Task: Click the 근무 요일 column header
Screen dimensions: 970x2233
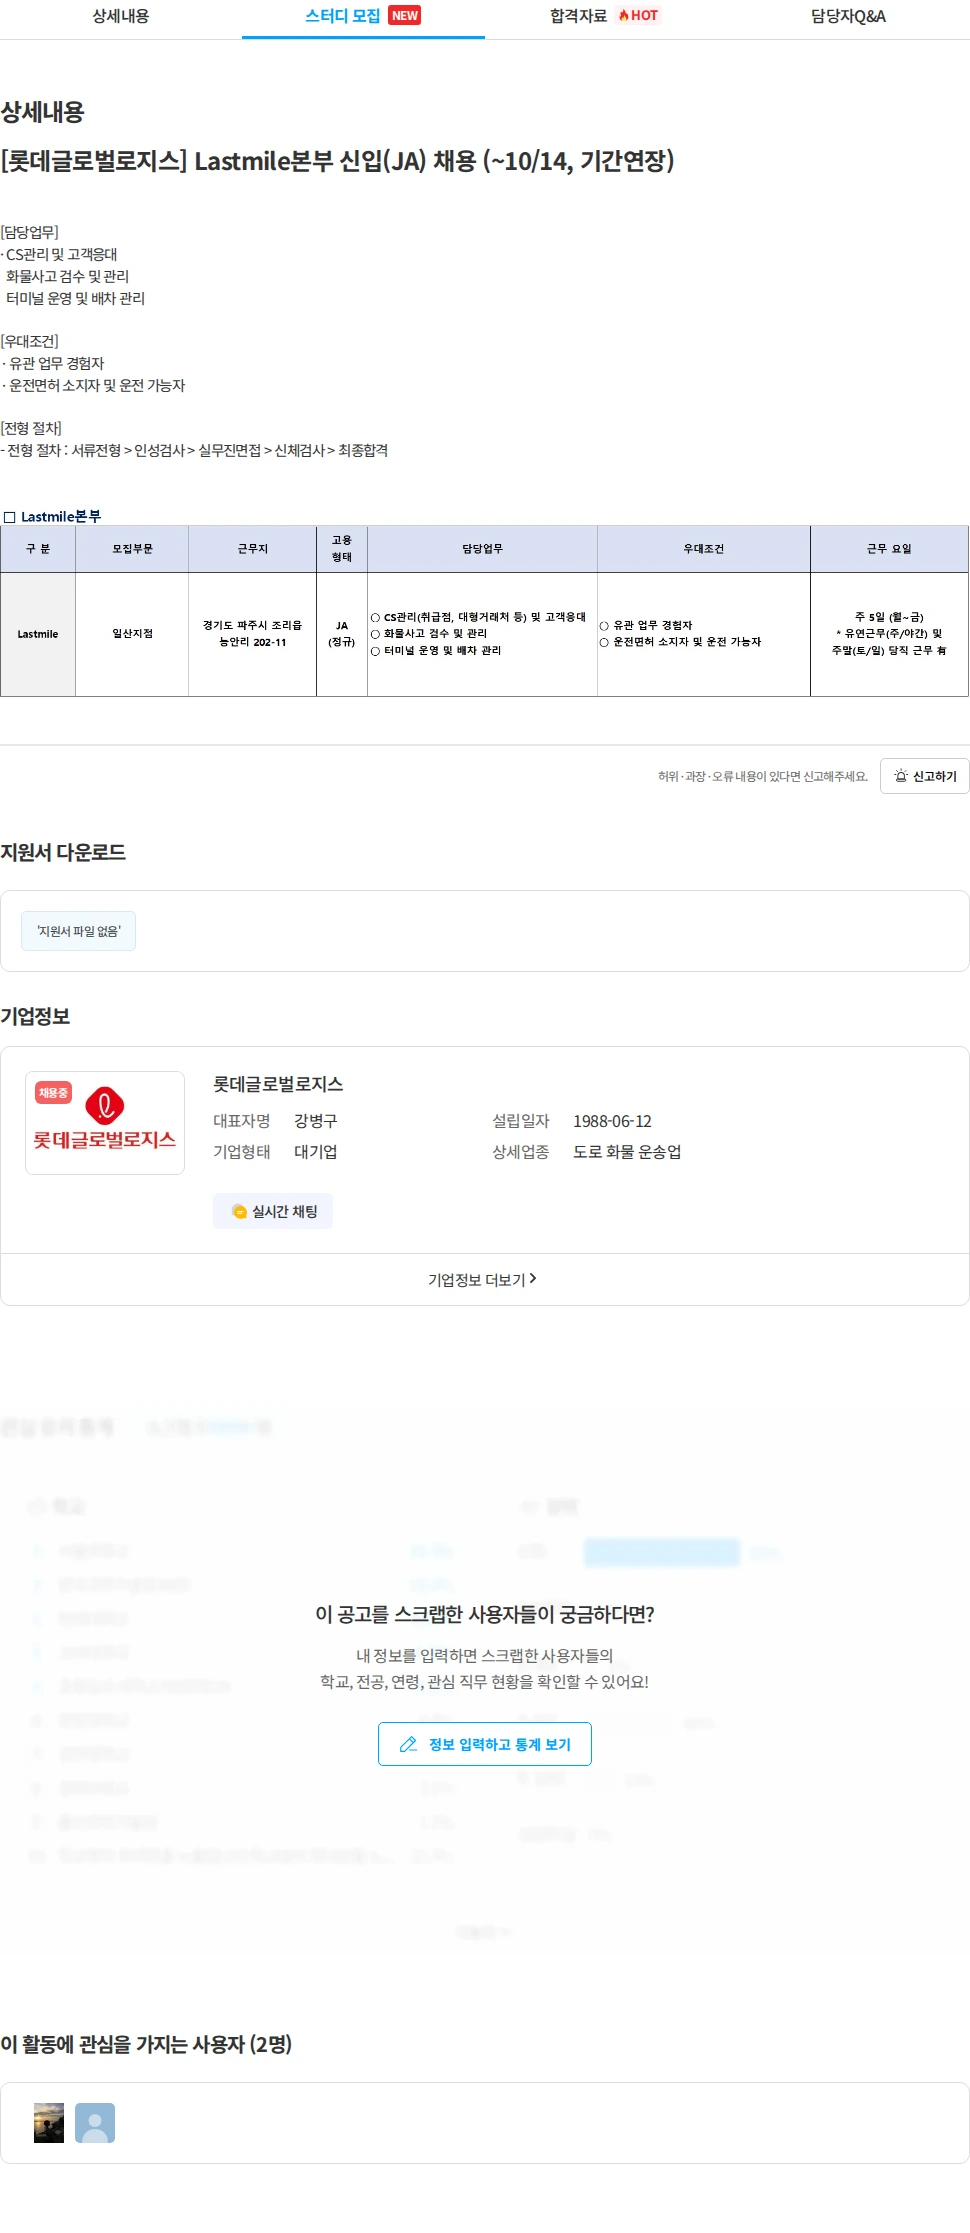Action: [889, 549]
